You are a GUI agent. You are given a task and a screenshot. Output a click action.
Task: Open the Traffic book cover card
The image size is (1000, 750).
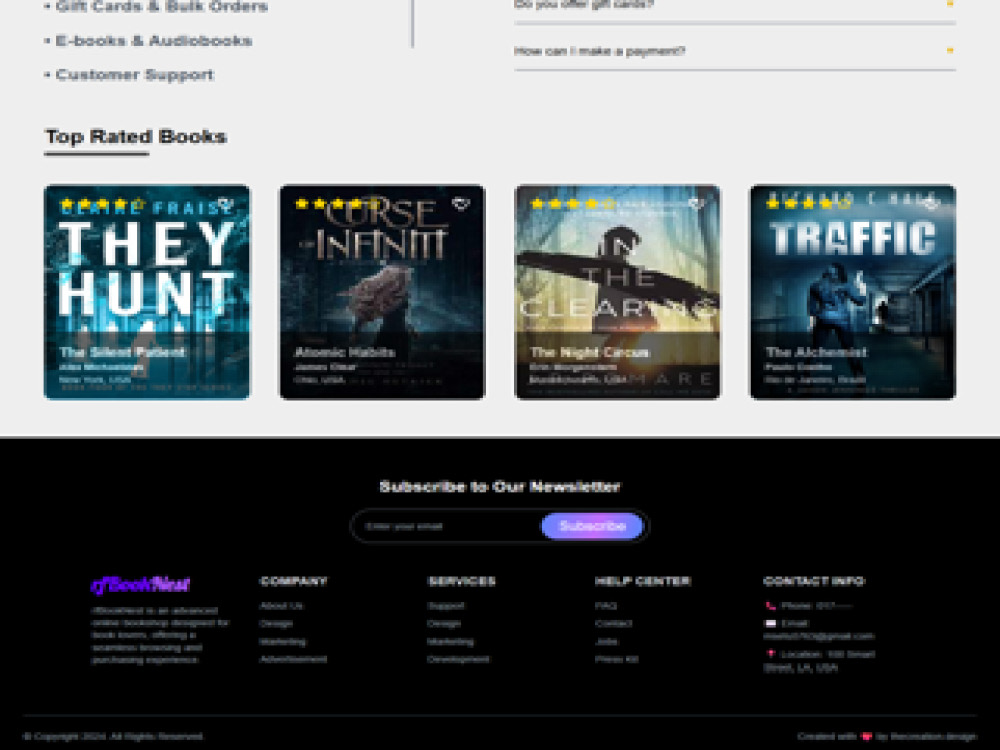pyautogui.click(x=853, y=292)
